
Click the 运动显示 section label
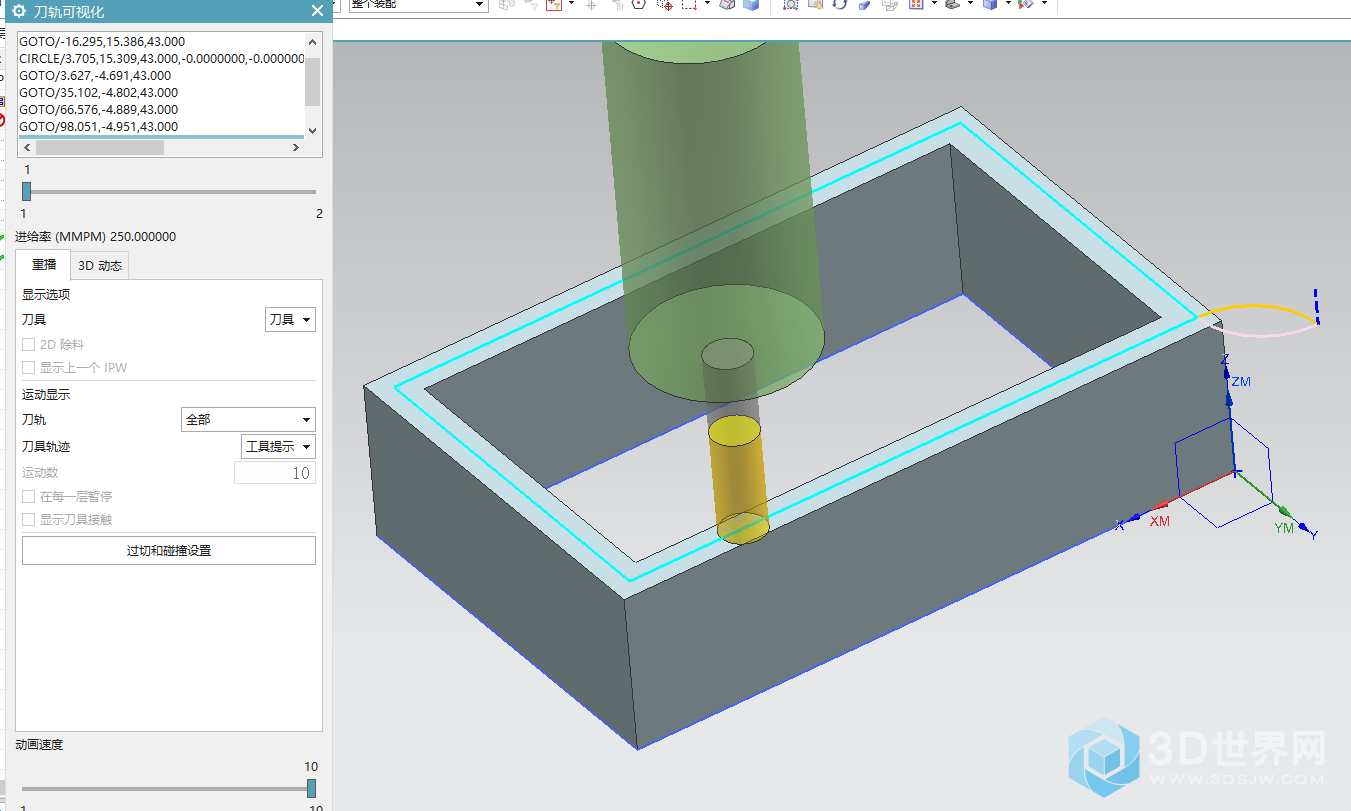coord(46,395)
